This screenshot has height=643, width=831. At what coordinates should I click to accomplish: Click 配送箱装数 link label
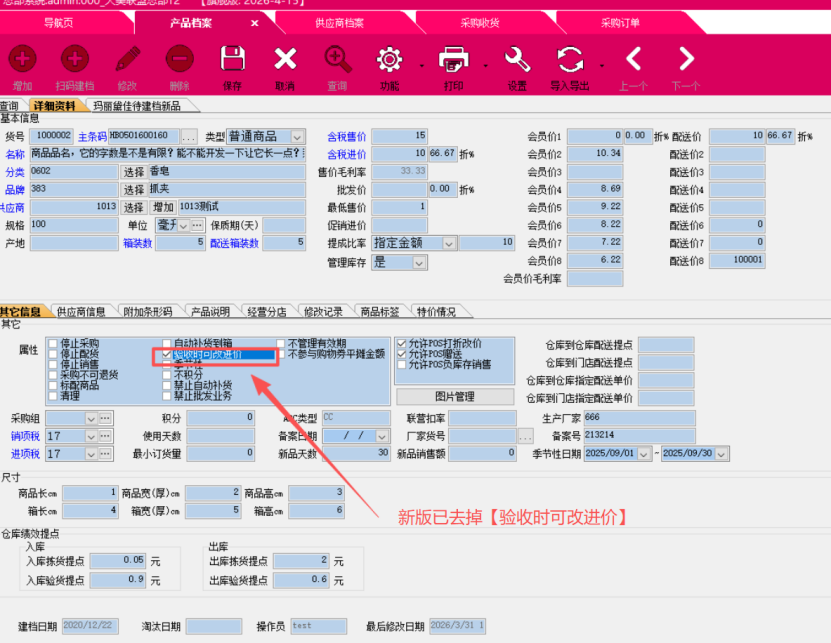234,243
